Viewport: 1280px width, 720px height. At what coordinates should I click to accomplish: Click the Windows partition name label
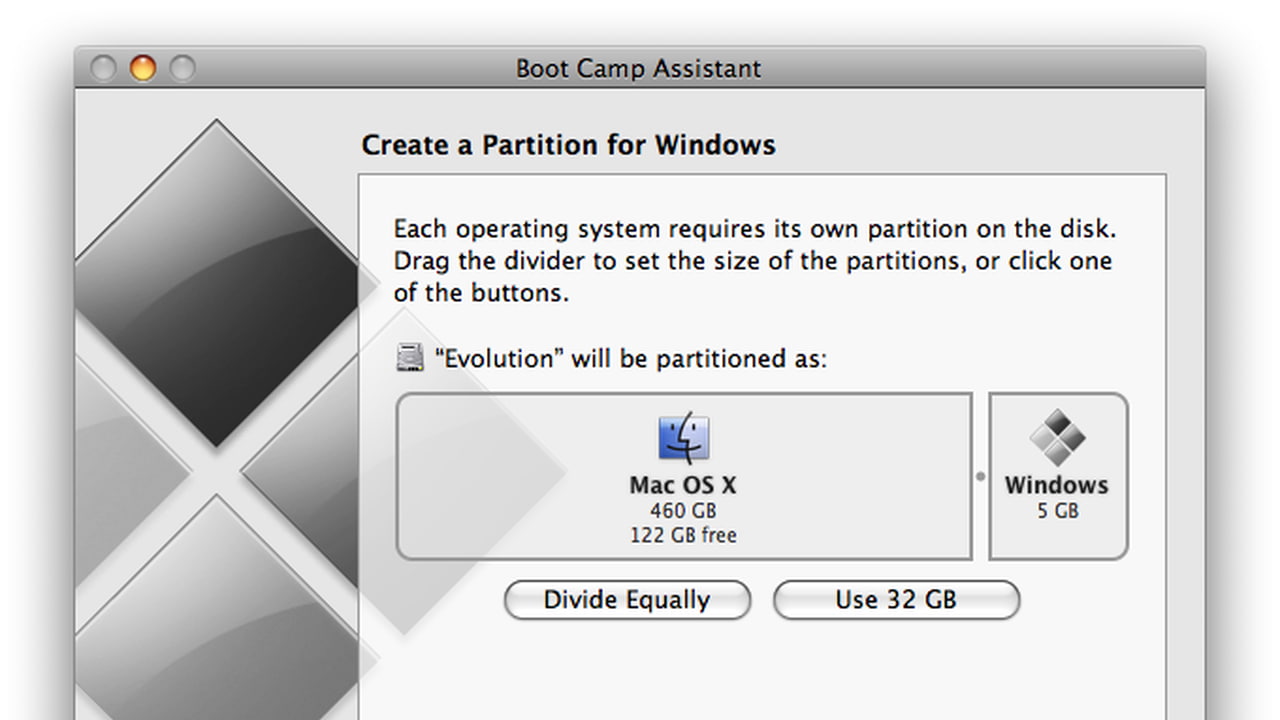coord(1057,485)
